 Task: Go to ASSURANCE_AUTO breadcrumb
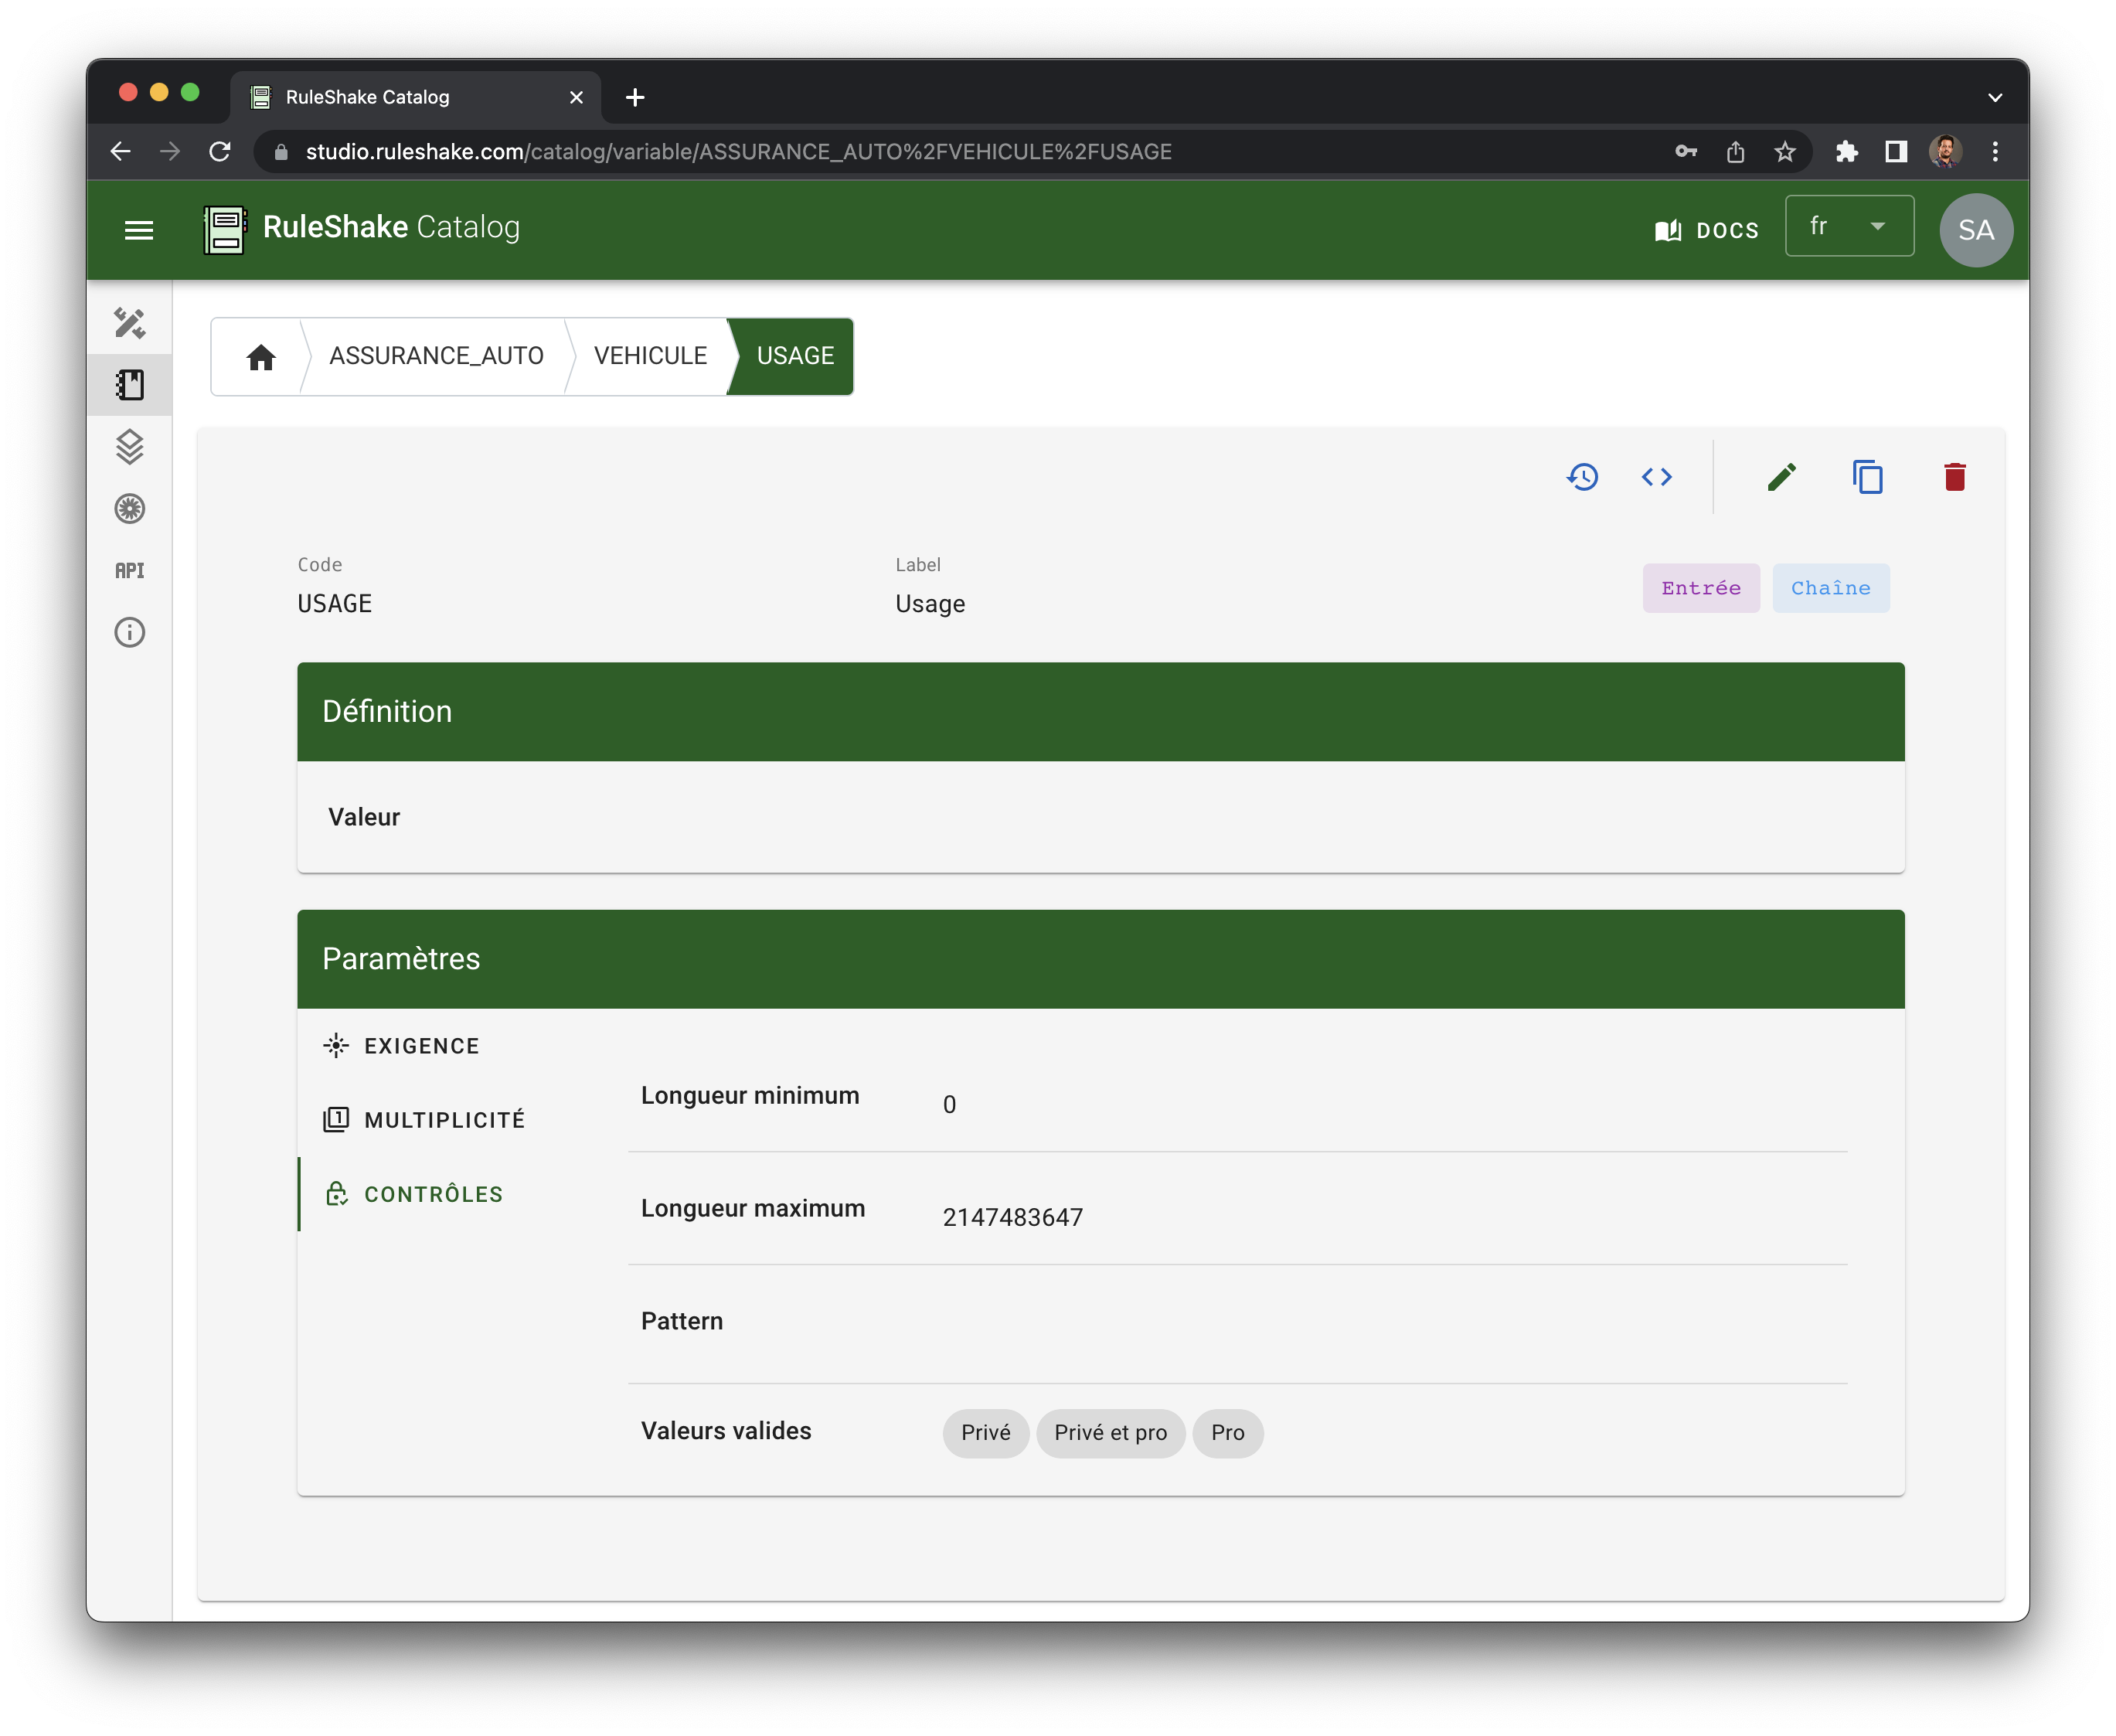coord(436,356)
